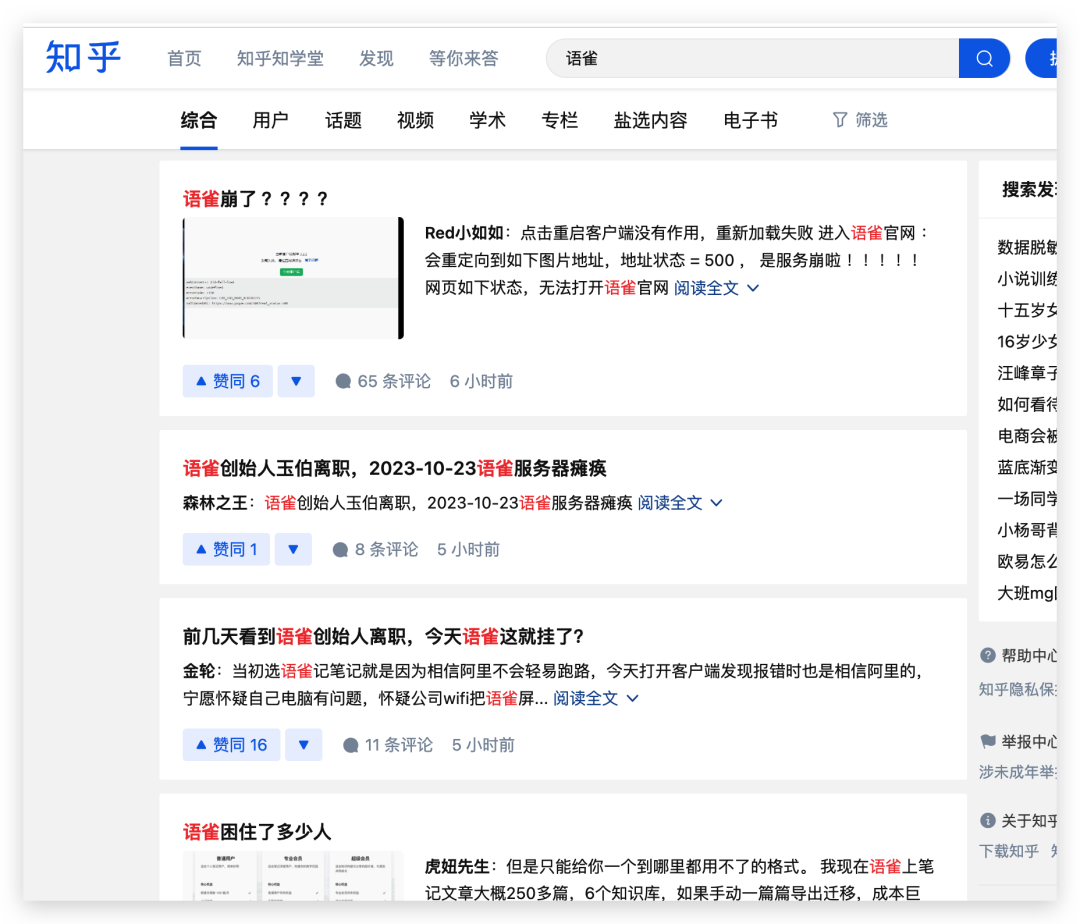Click author name Red小如如
This screenshot has height=924, width=1080.
tap(464, 233)
